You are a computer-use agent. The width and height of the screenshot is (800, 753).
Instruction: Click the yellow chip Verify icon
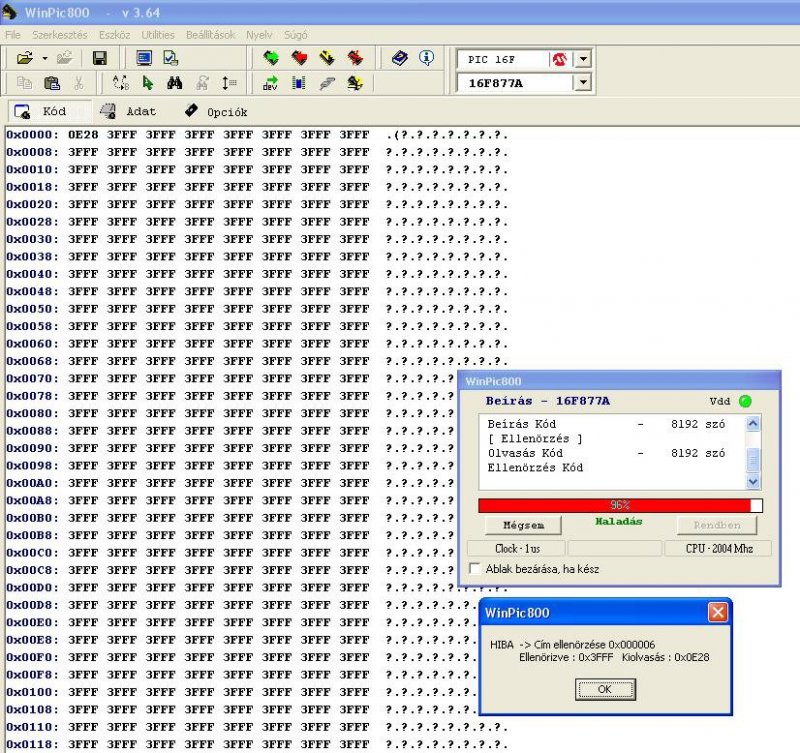pyautogui.click(x=327, y=58)
